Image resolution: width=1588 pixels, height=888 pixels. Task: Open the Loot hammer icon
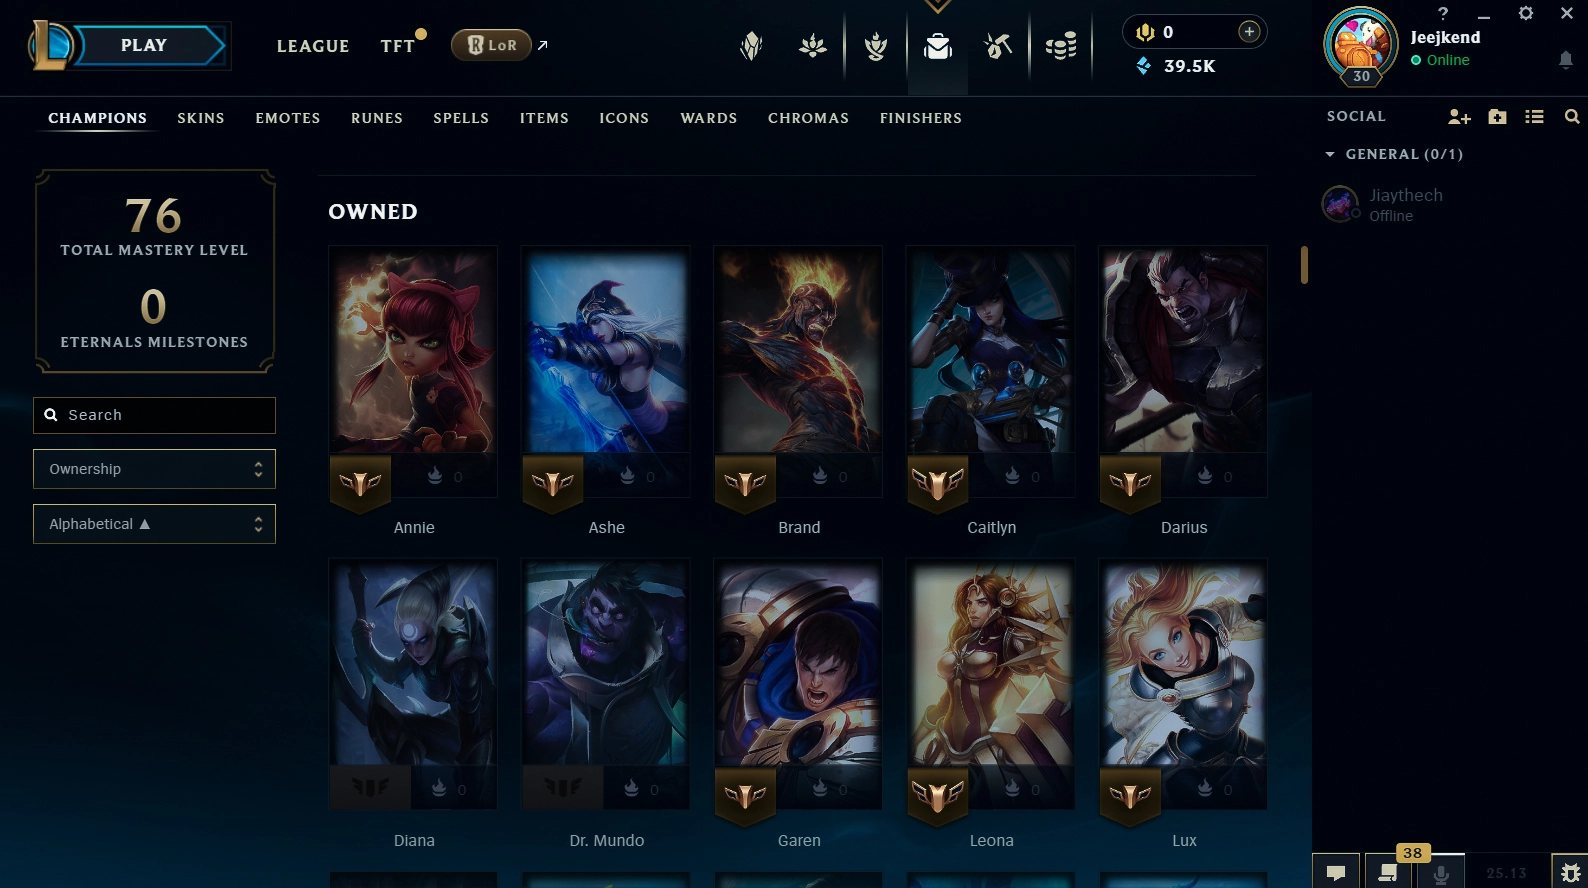[x=998, y=46]
